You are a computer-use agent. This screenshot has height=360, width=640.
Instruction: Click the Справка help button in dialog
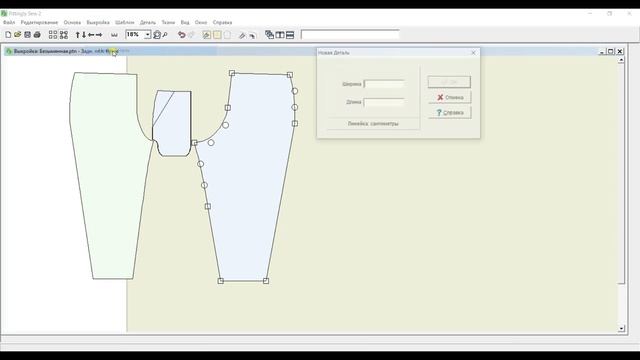tap(450, 113)
